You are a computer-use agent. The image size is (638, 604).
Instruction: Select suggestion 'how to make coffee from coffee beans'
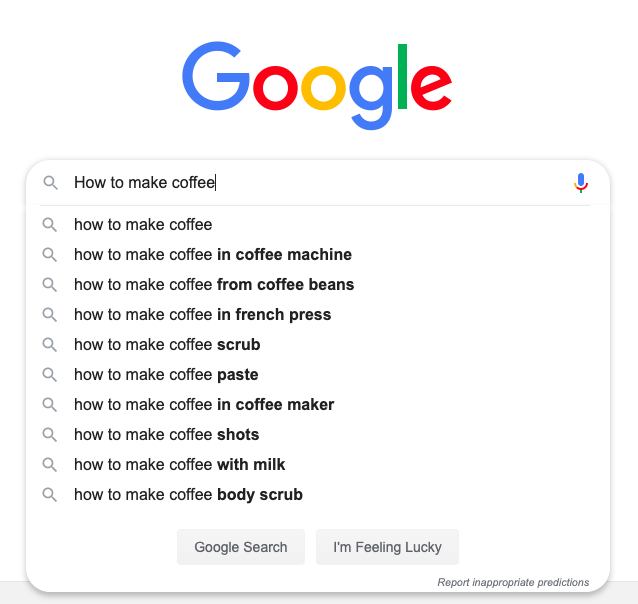pyautogui.click(x=214, y=285)
